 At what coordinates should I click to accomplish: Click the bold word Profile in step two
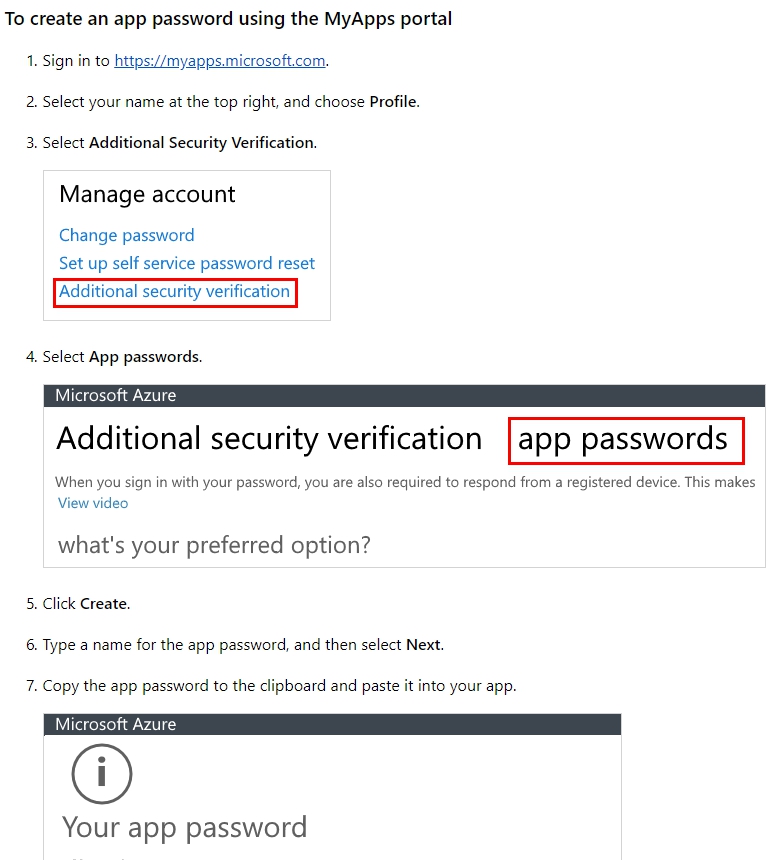(x=393, y=102)
